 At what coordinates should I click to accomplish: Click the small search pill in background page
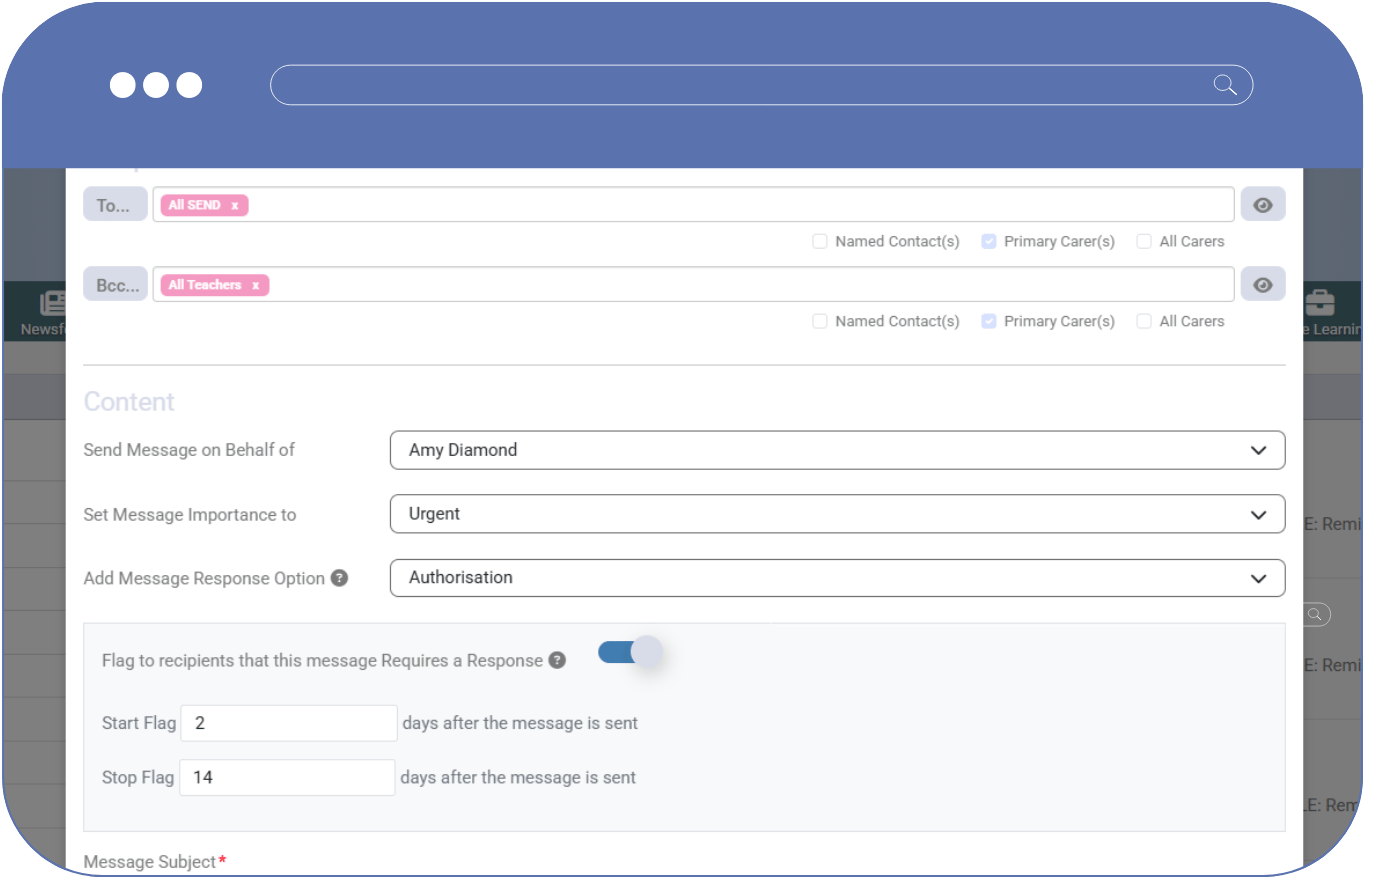(x=1316, y=614)
